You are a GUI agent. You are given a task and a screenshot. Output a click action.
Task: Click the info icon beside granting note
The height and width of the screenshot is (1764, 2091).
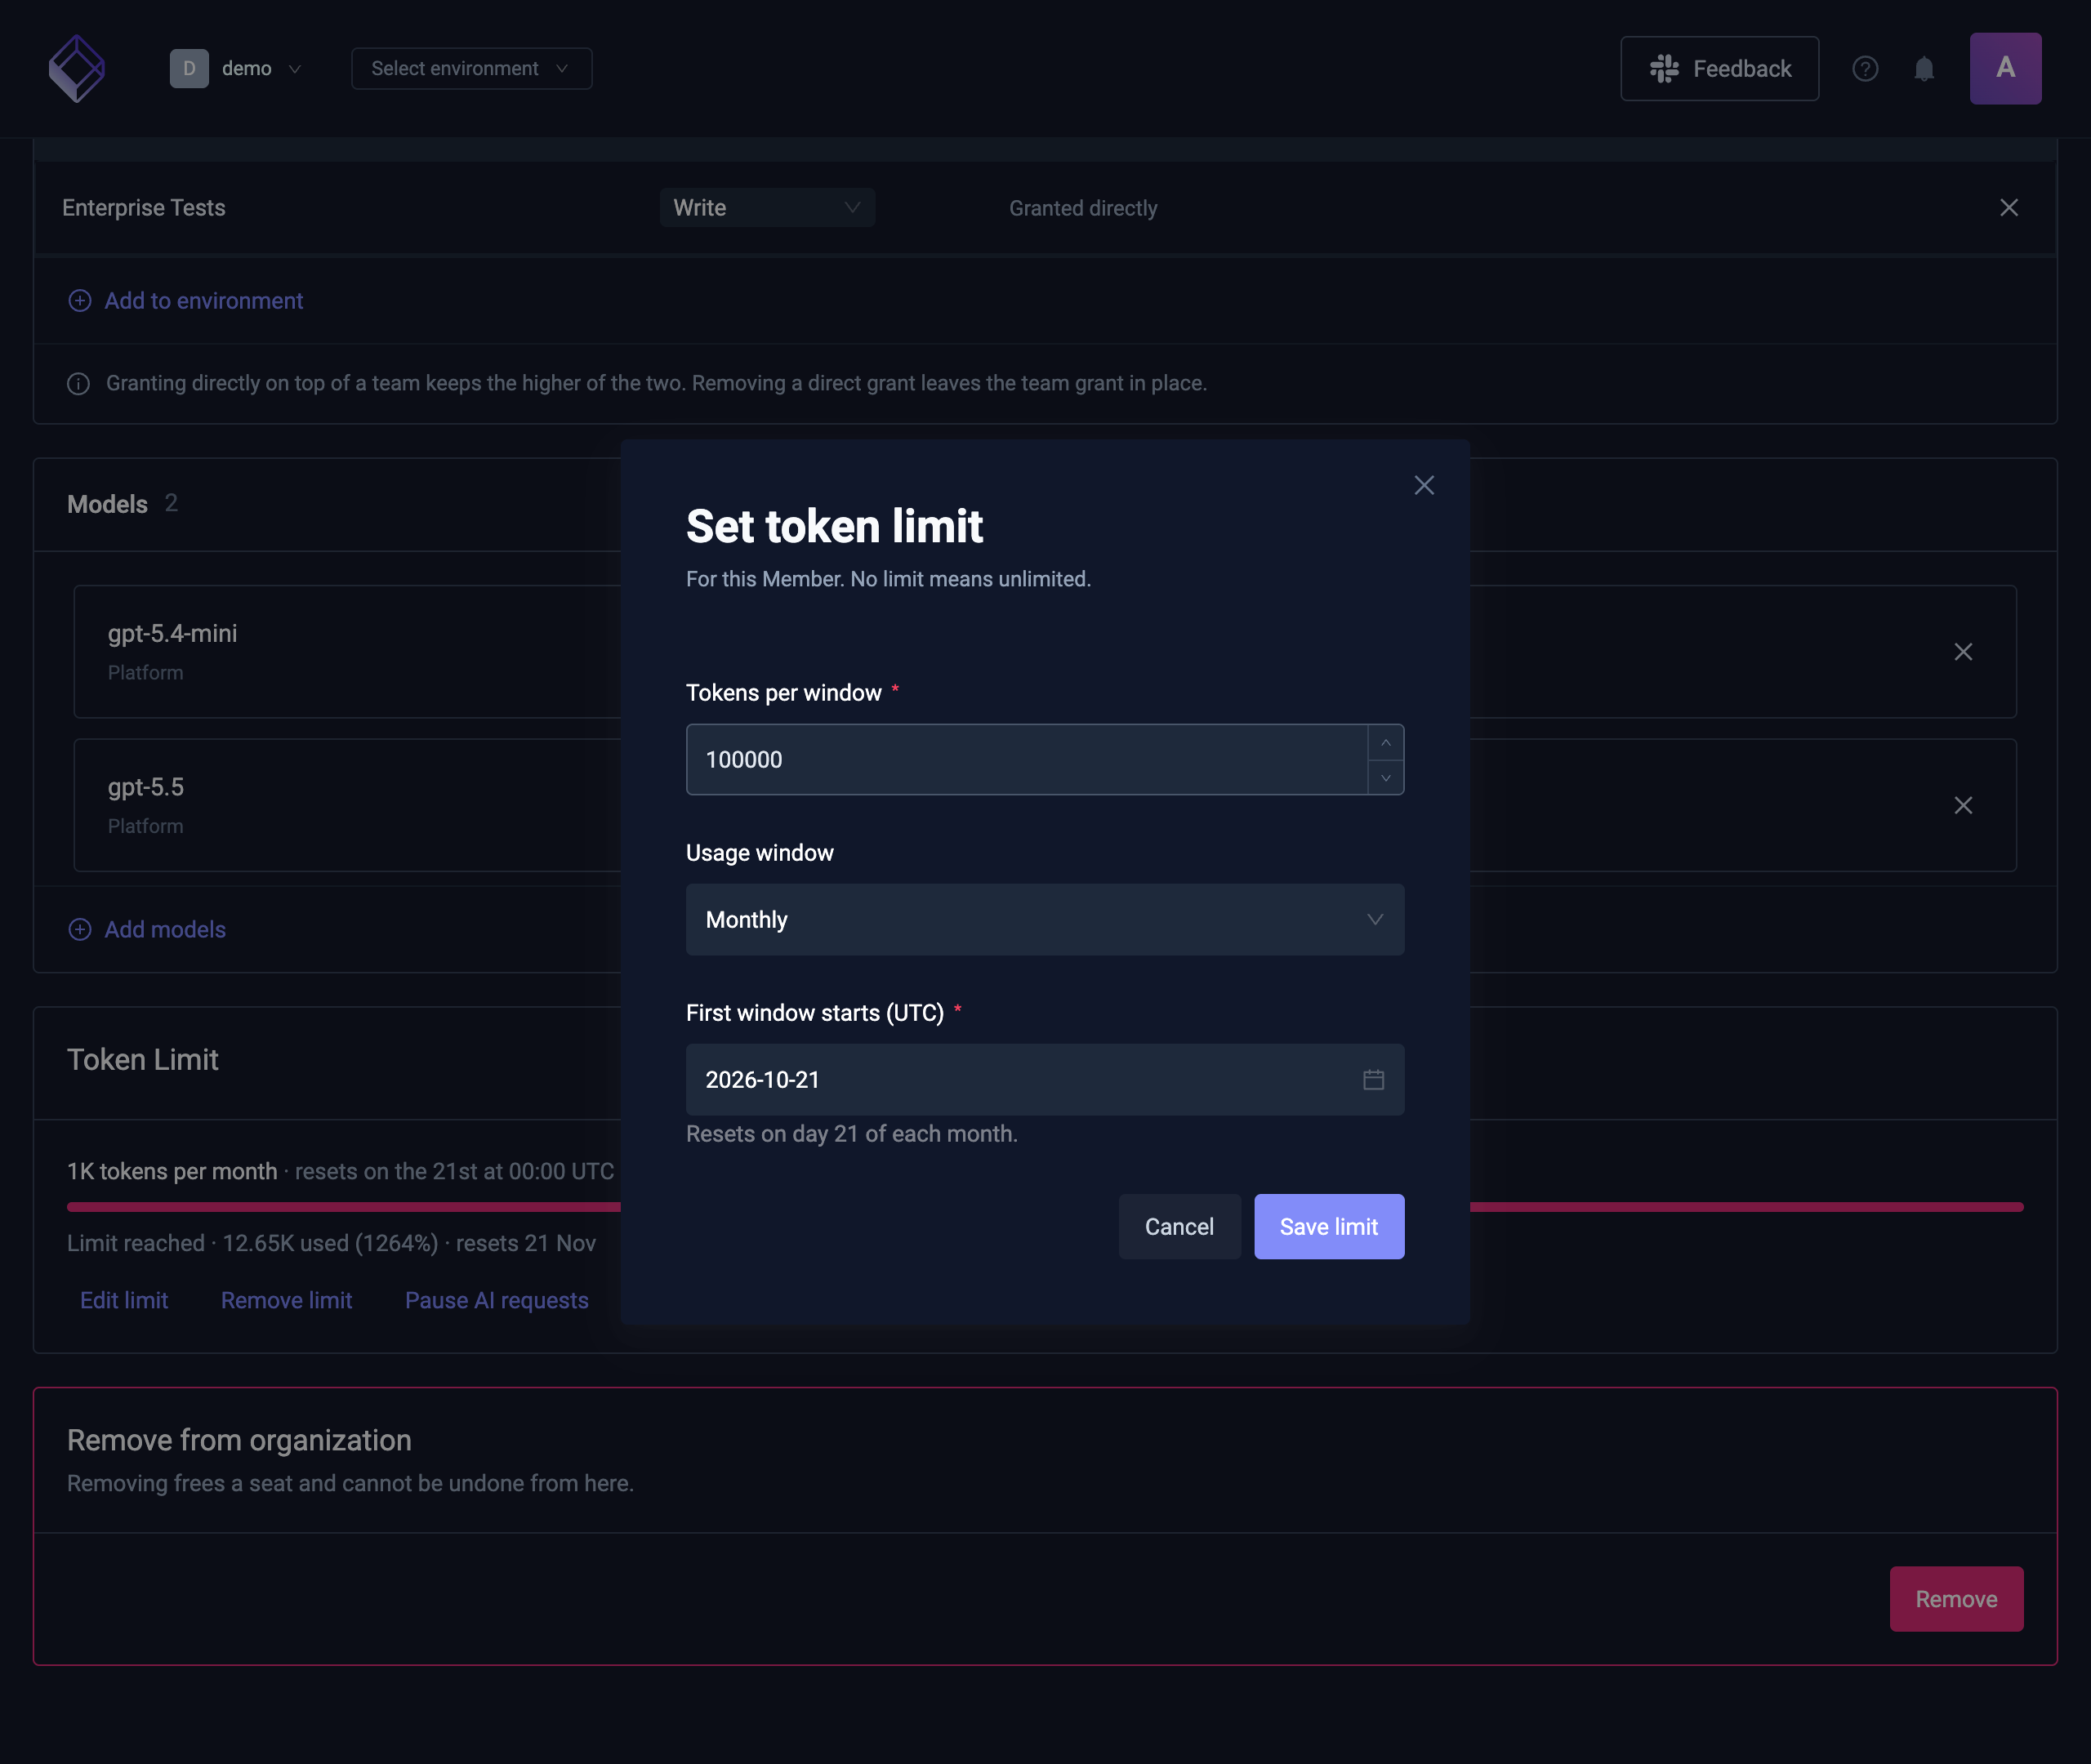tap(78, 384)
